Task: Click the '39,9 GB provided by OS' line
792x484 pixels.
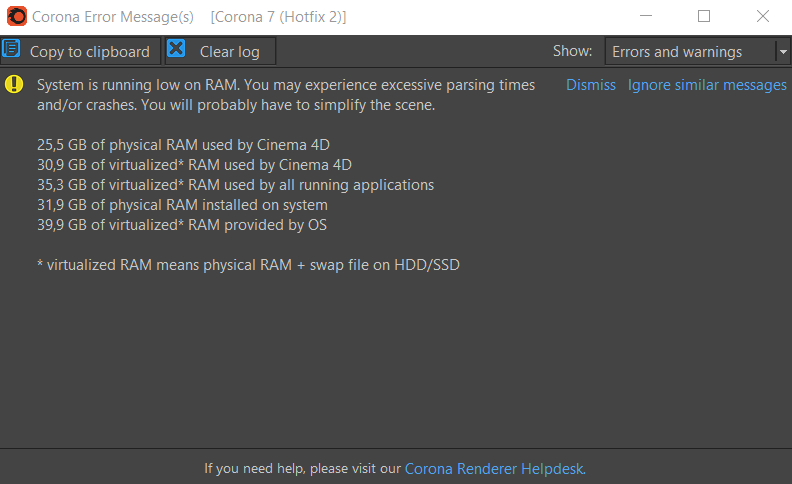Action: point(182,225)
